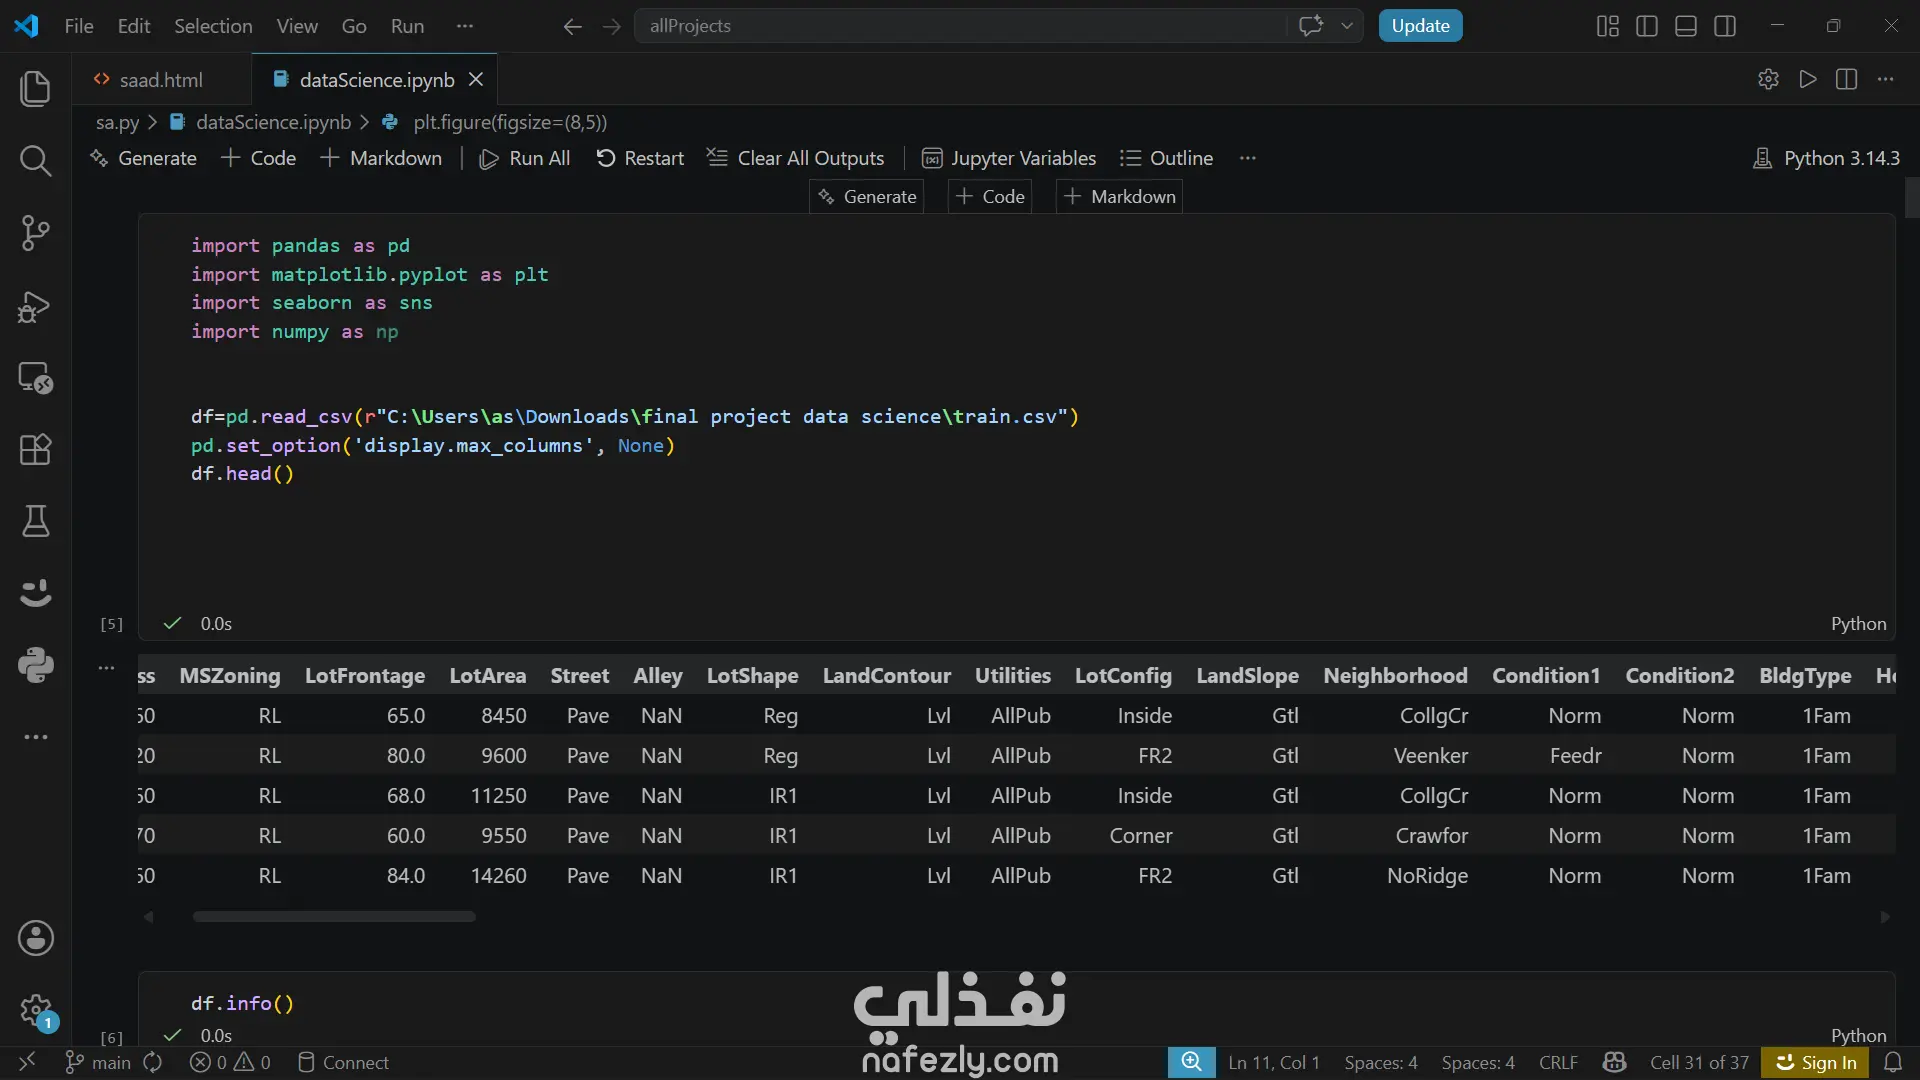Click the 'Crawfor' neighborhood cell

point(1431,836)
